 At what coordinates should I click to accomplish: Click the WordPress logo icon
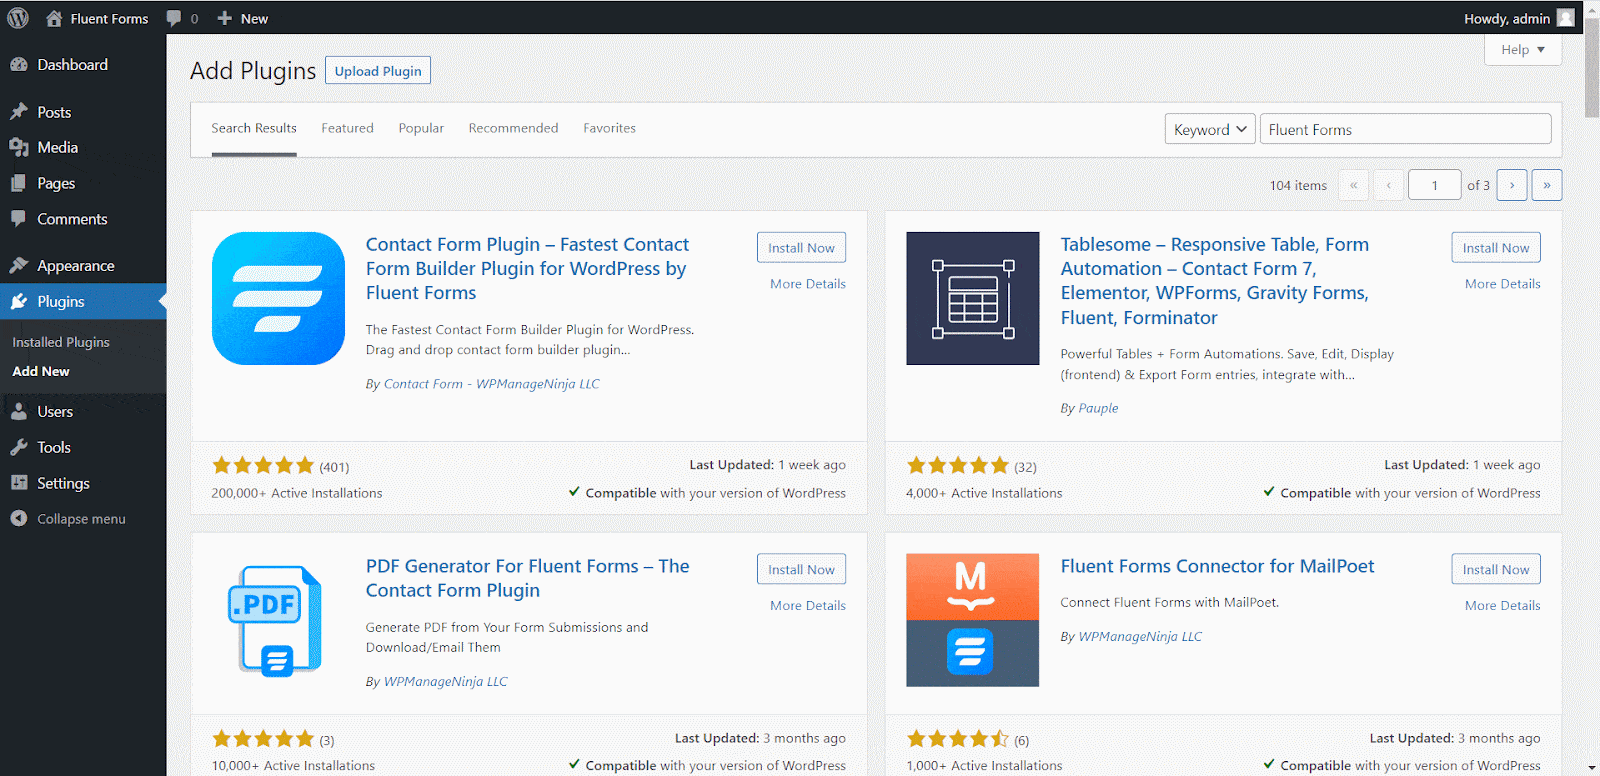(18, 18)
